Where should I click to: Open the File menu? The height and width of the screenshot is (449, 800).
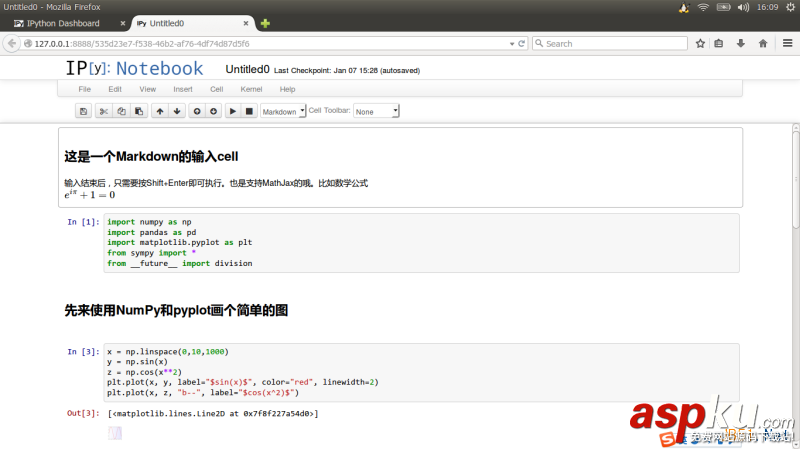click(85, 89)
